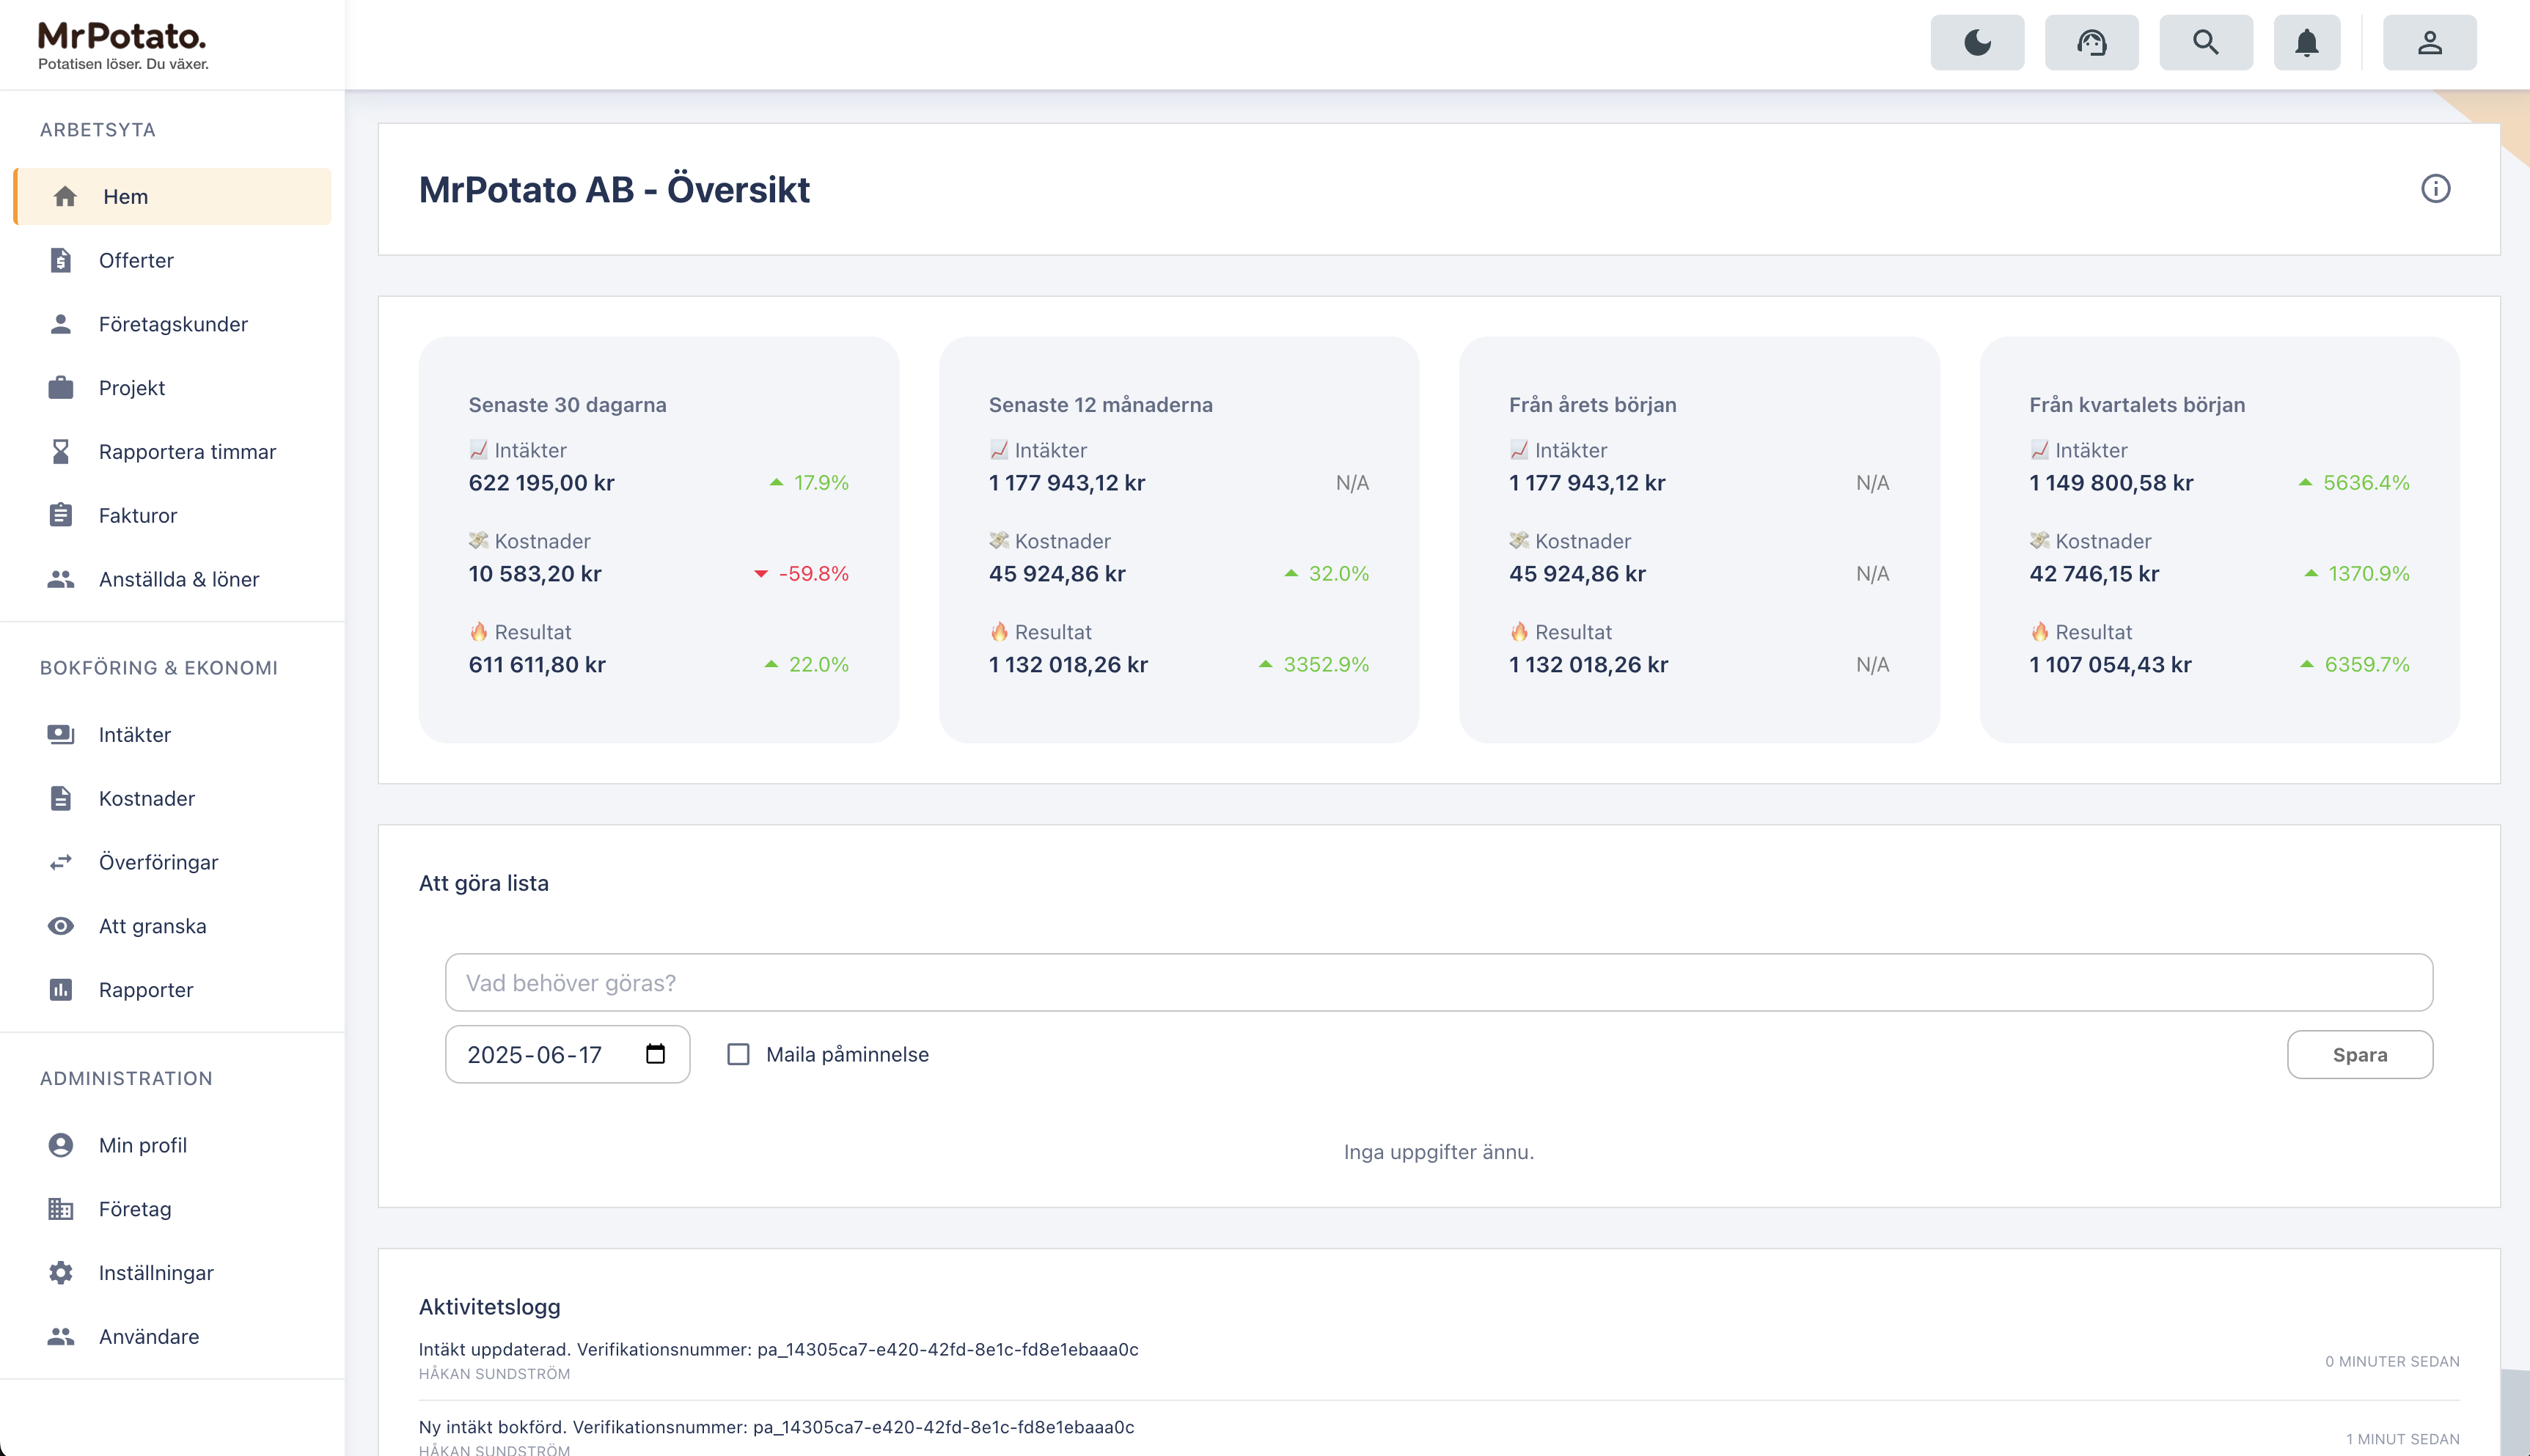
Task: Go to Offerter in the sidebar
Action: [136, 260]
